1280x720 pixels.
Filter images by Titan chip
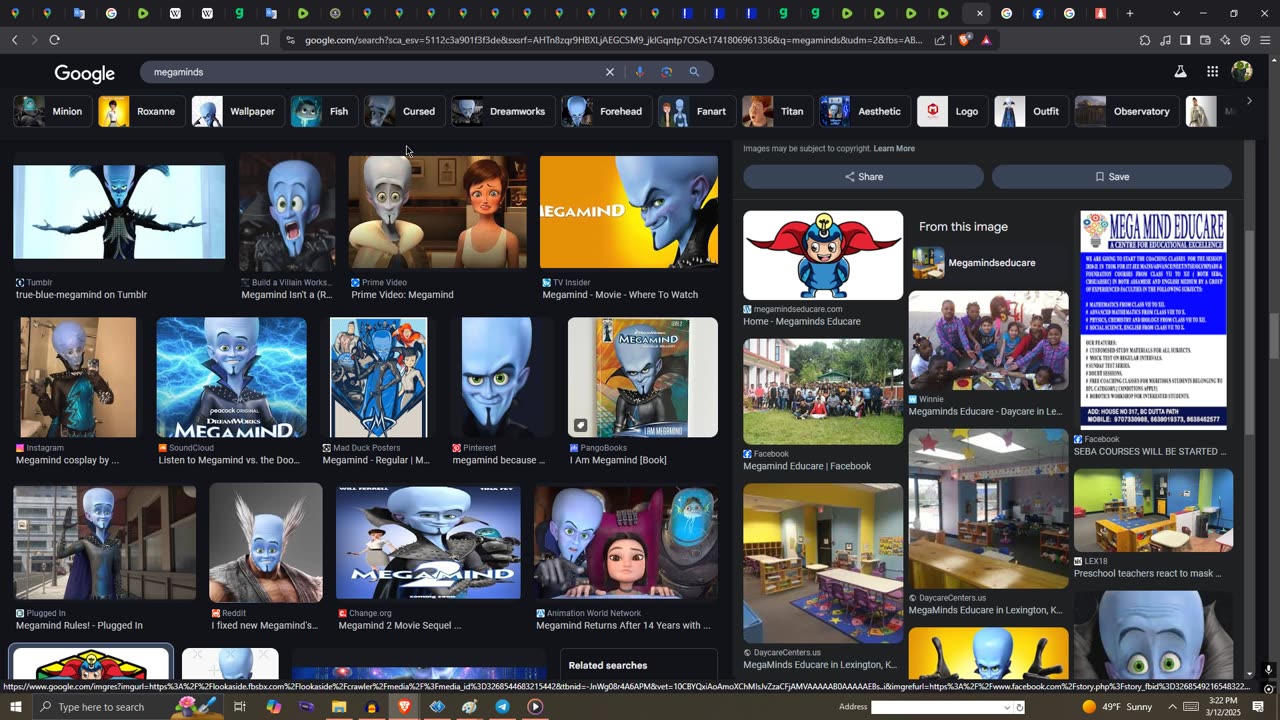(x=776, y=111)
